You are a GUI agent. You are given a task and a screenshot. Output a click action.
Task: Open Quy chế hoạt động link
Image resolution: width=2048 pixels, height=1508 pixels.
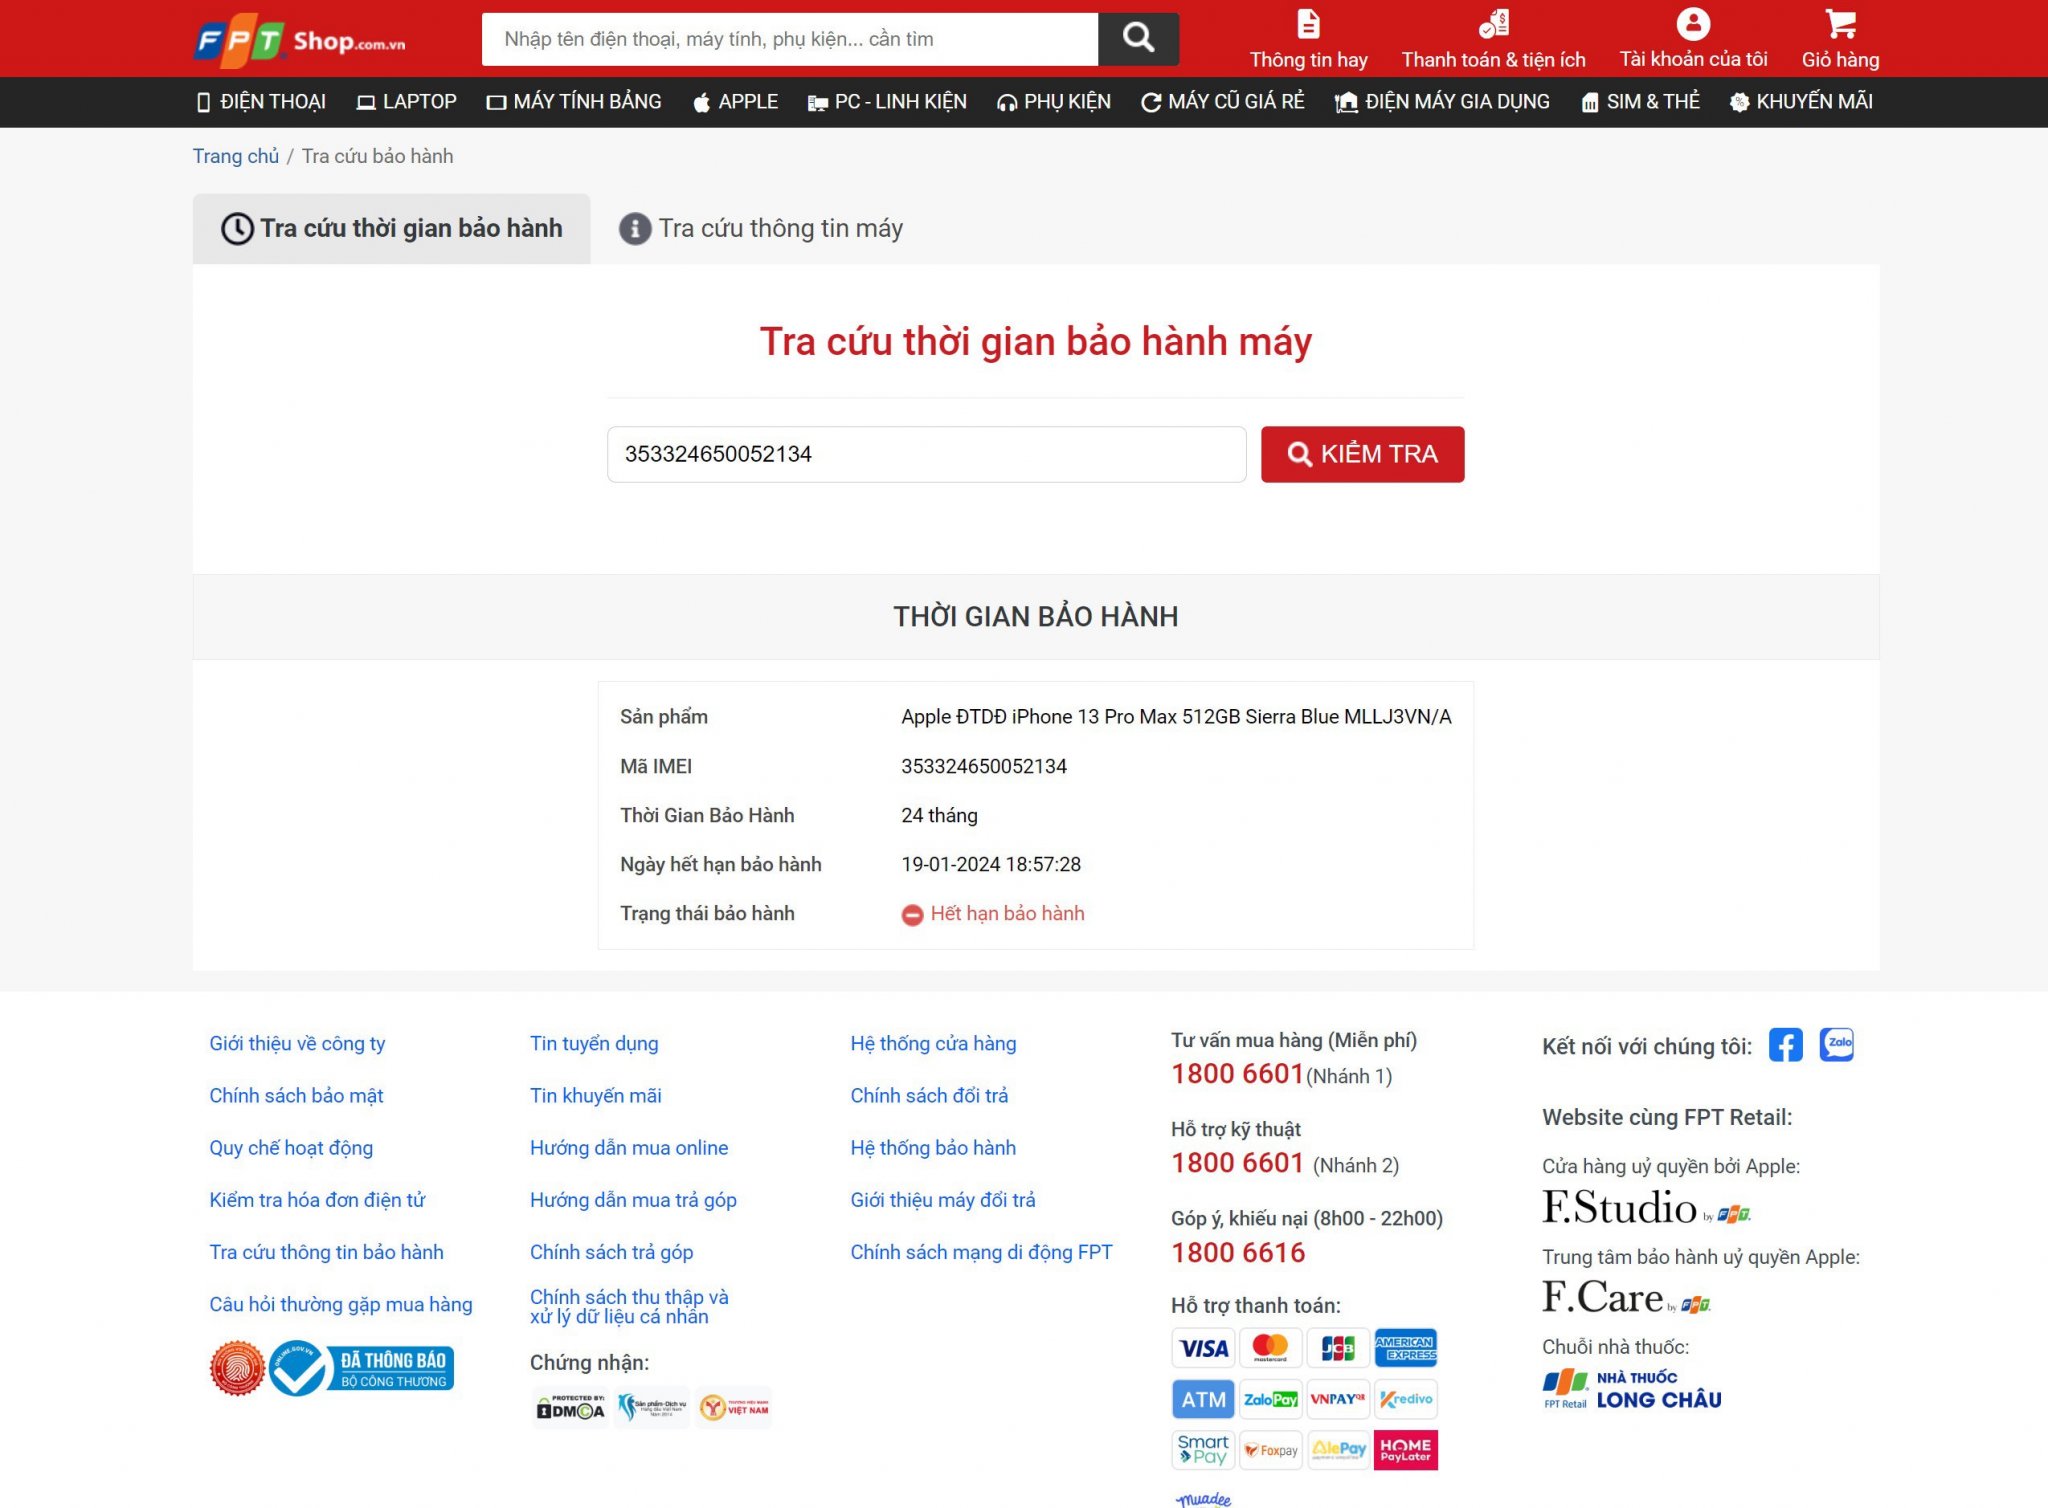(x=291, y=1148)
